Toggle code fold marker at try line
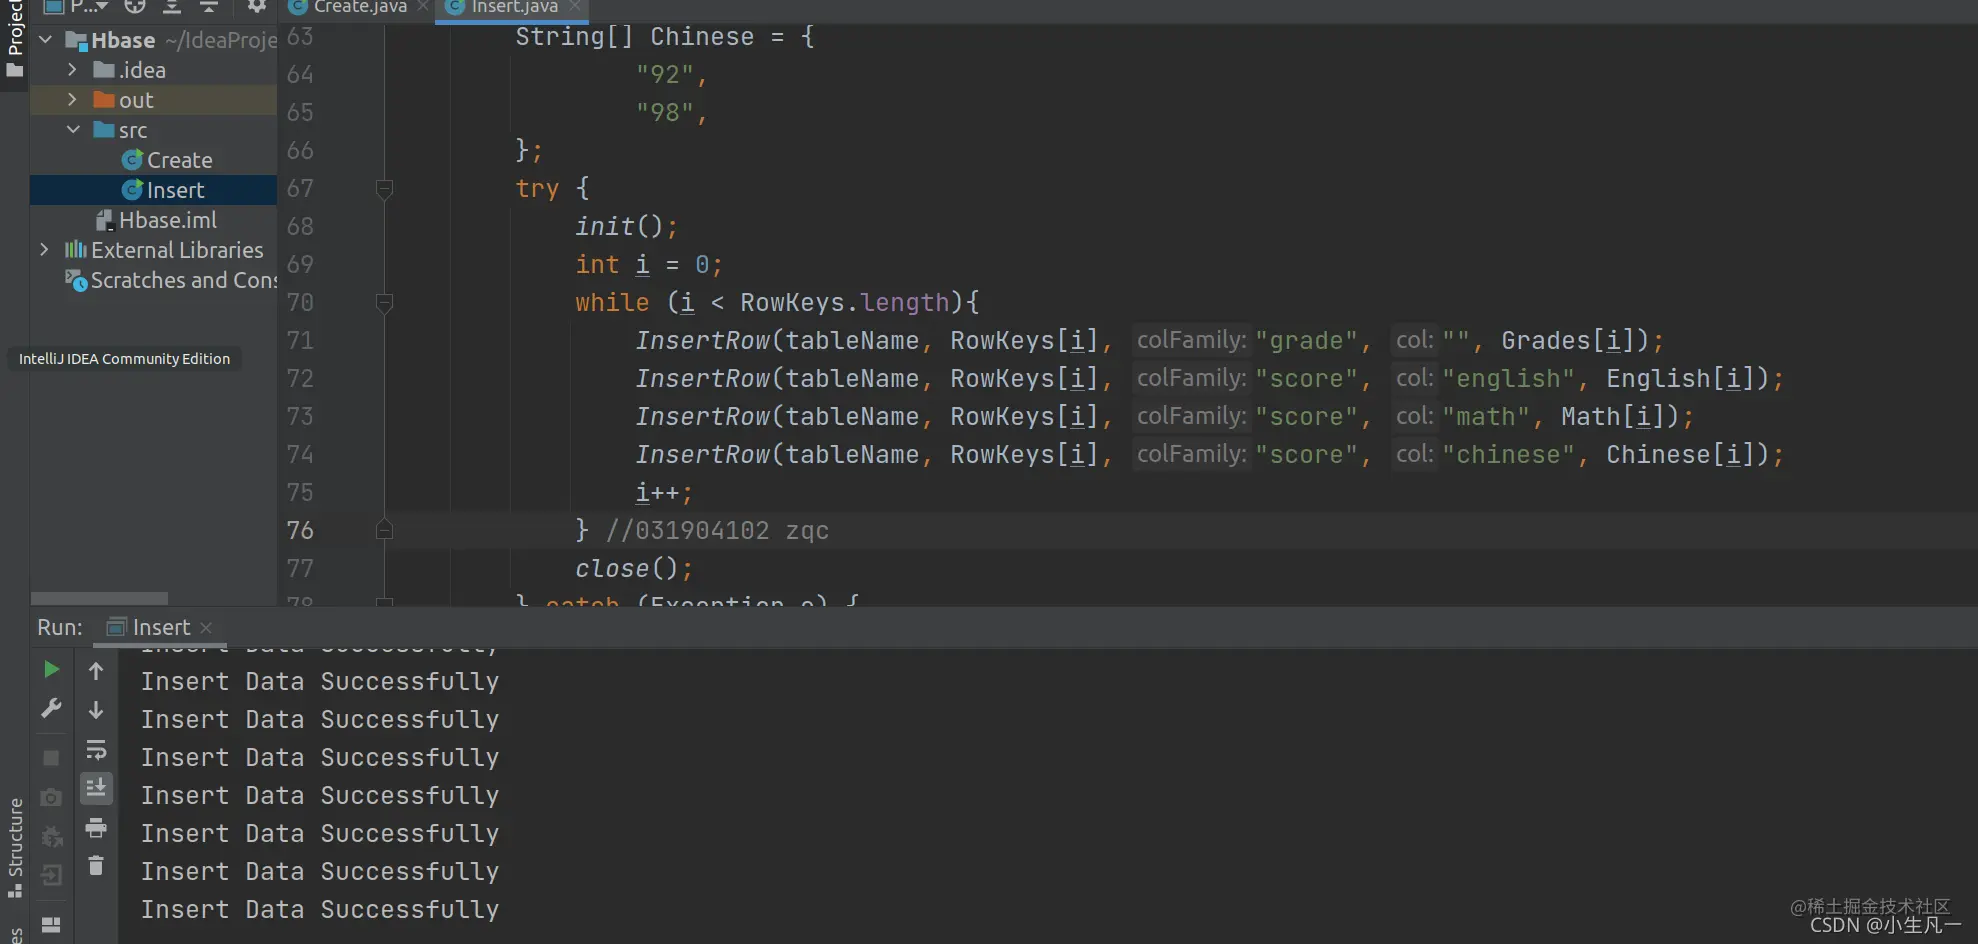This screenshot has height=944, width=1978. click(x=384, y=188)
